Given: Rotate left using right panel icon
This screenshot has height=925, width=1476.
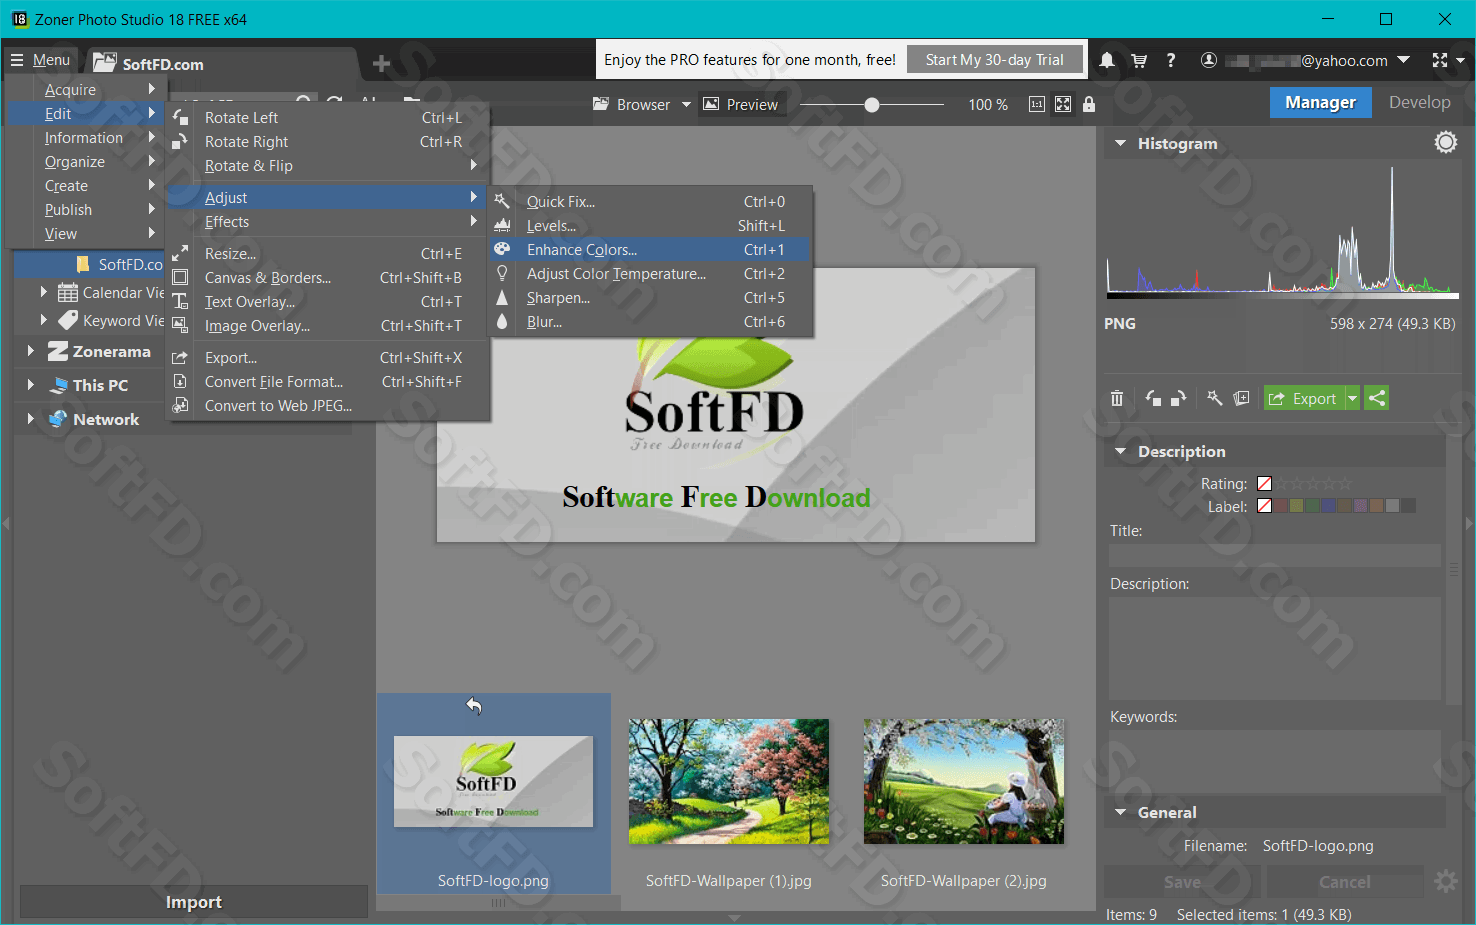Looking at the screenshot, I should [x=1153, y=398].
